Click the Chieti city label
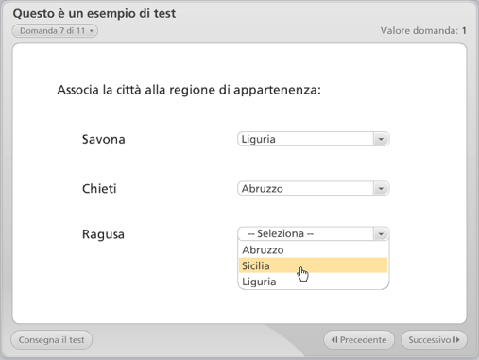The width and height of the screenshot is (479, 360). coord(99,189)
